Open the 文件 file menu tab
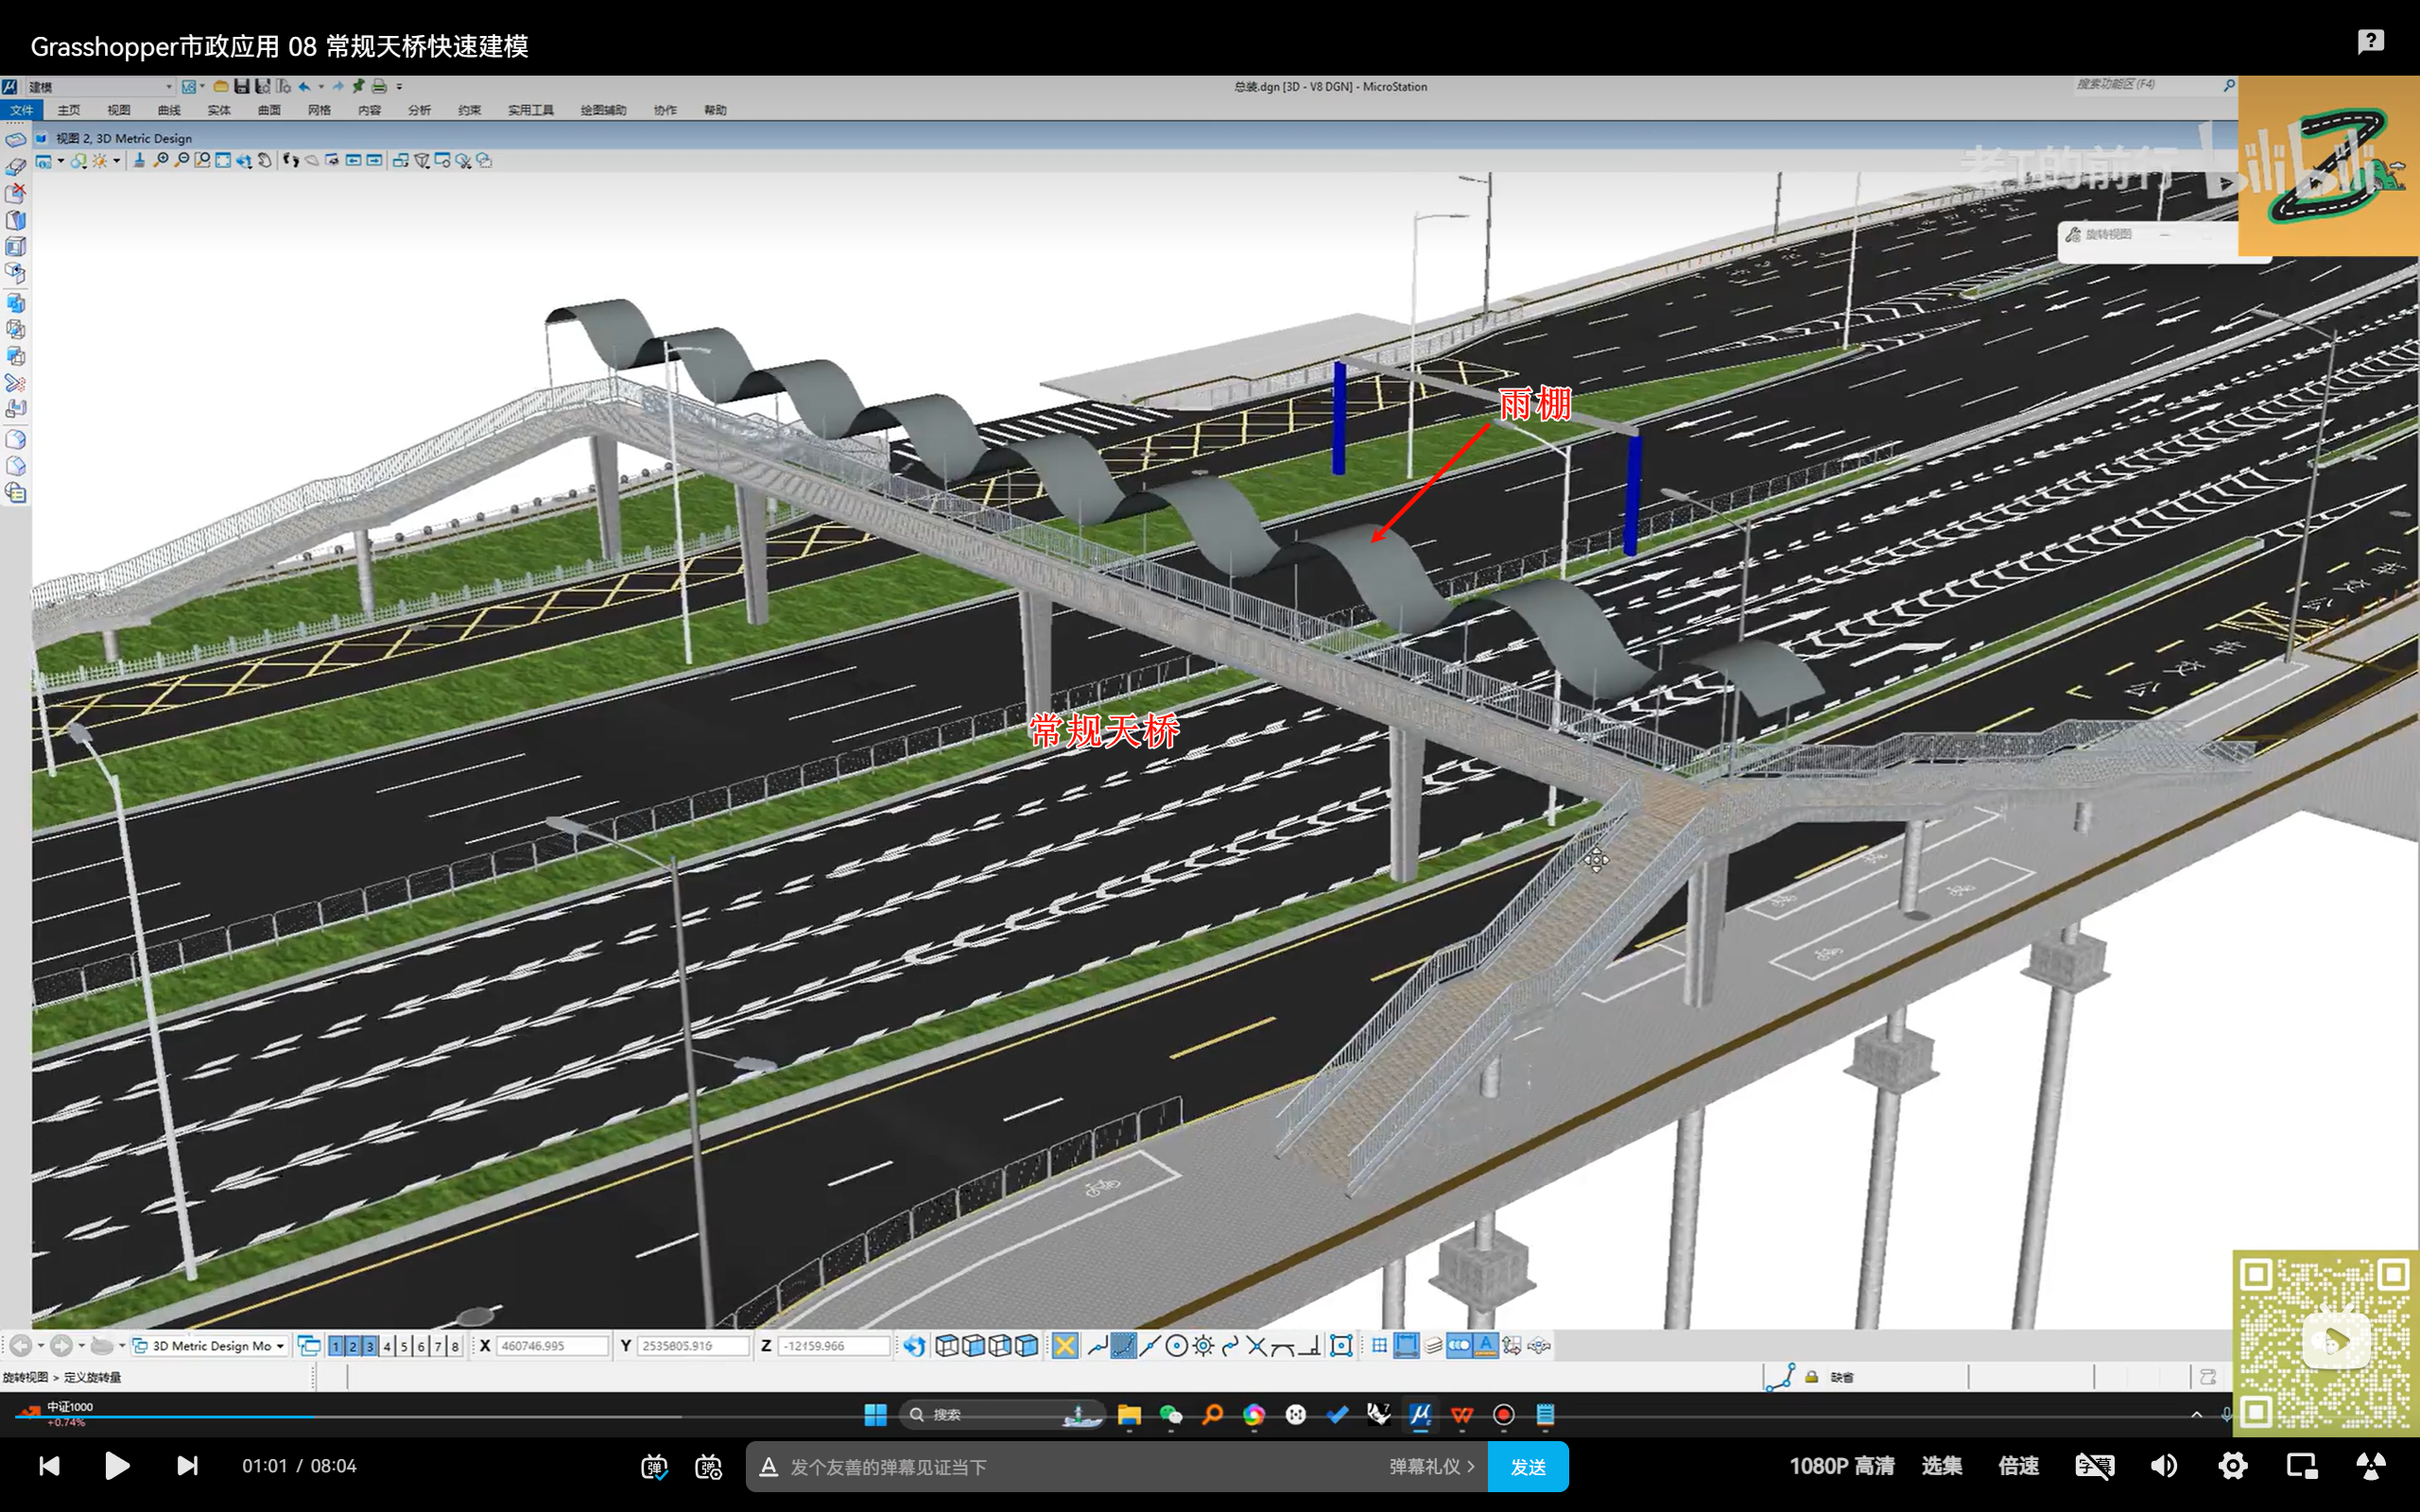The width and height of the screenshot is (2420, 1512). 21,110
